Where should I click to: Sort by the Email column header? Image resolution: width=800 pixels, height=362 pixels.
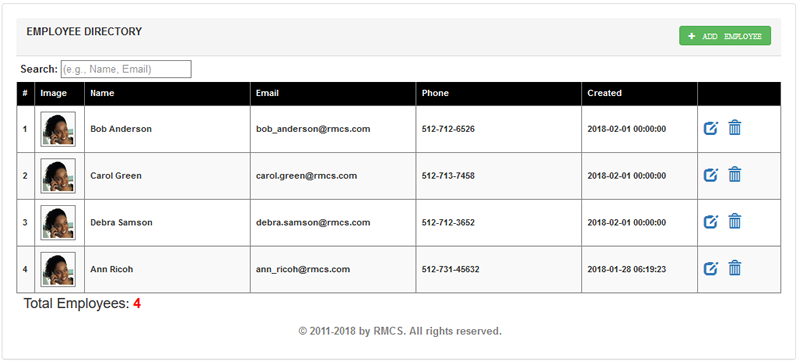pos(267,93)
